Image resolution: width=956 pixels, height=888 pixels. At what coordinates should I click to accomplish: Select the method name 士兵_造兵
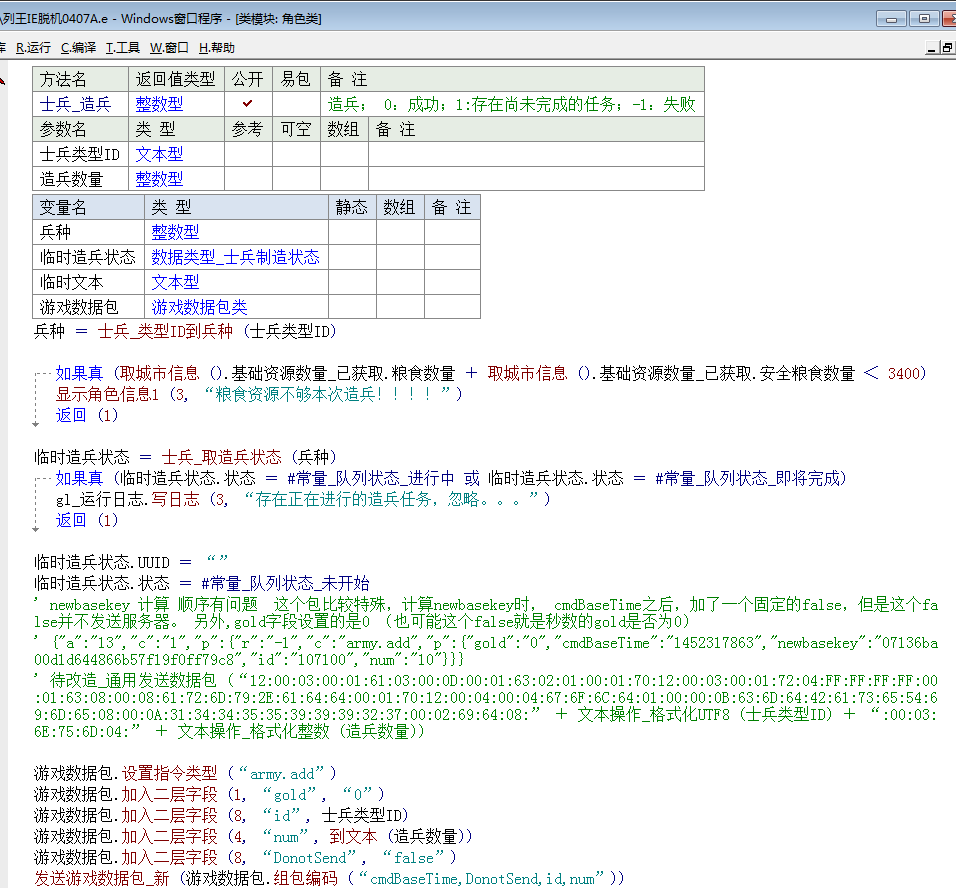[75, 104]
